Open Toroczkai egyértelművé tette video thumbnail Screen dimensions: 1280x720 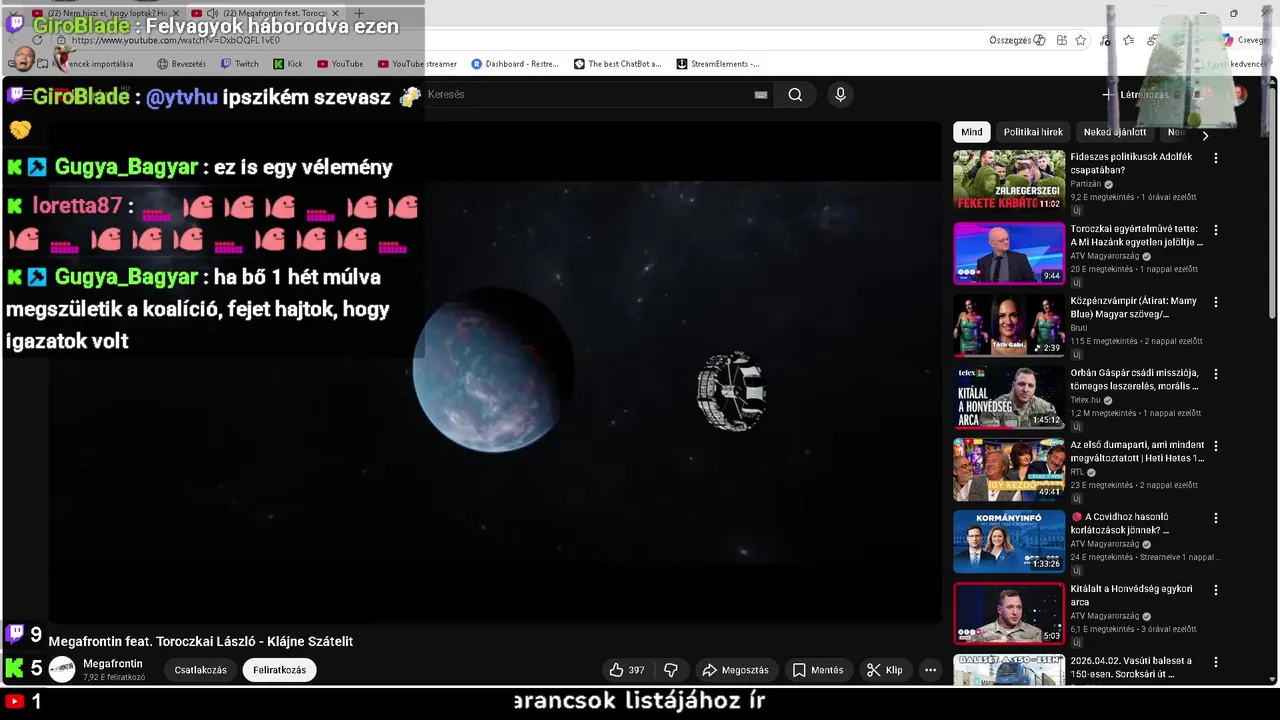point(1009,253)
